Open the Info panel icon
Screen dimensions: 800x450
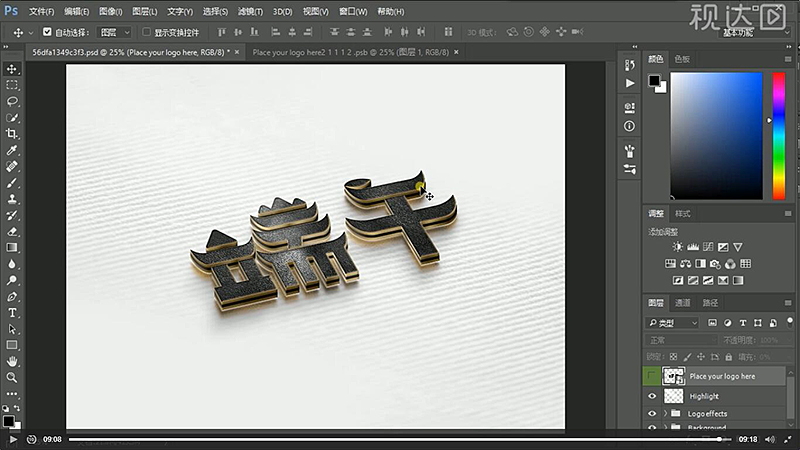(x=630, y=126)
